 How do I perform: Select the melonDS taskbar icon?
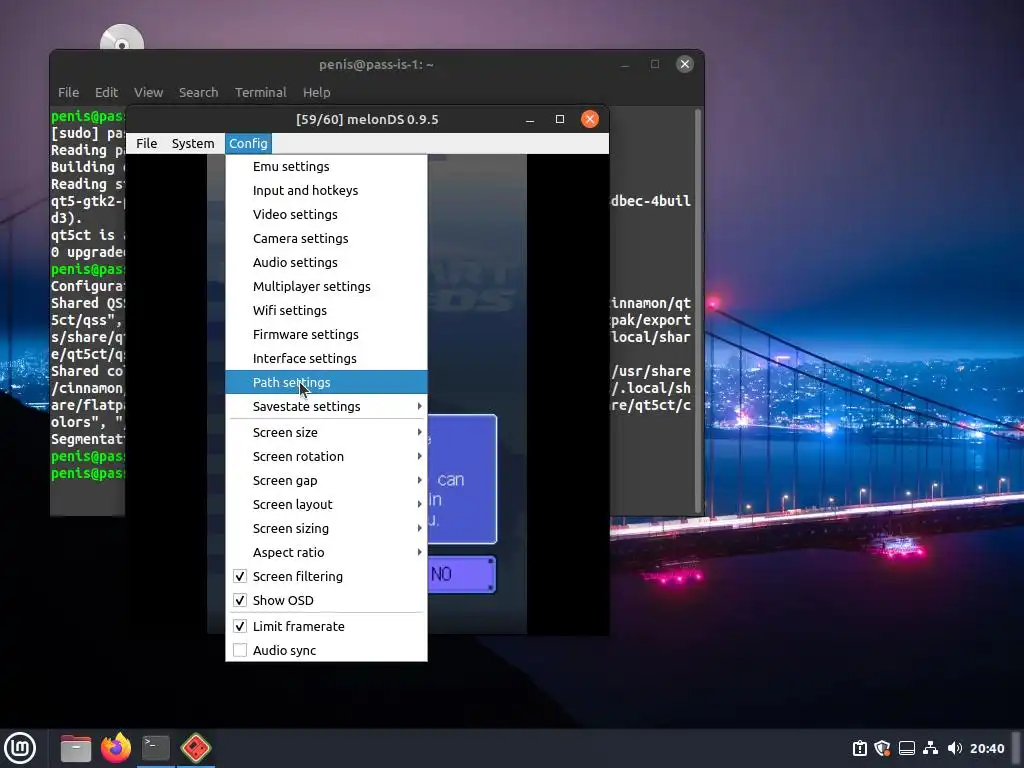[196, 748]
